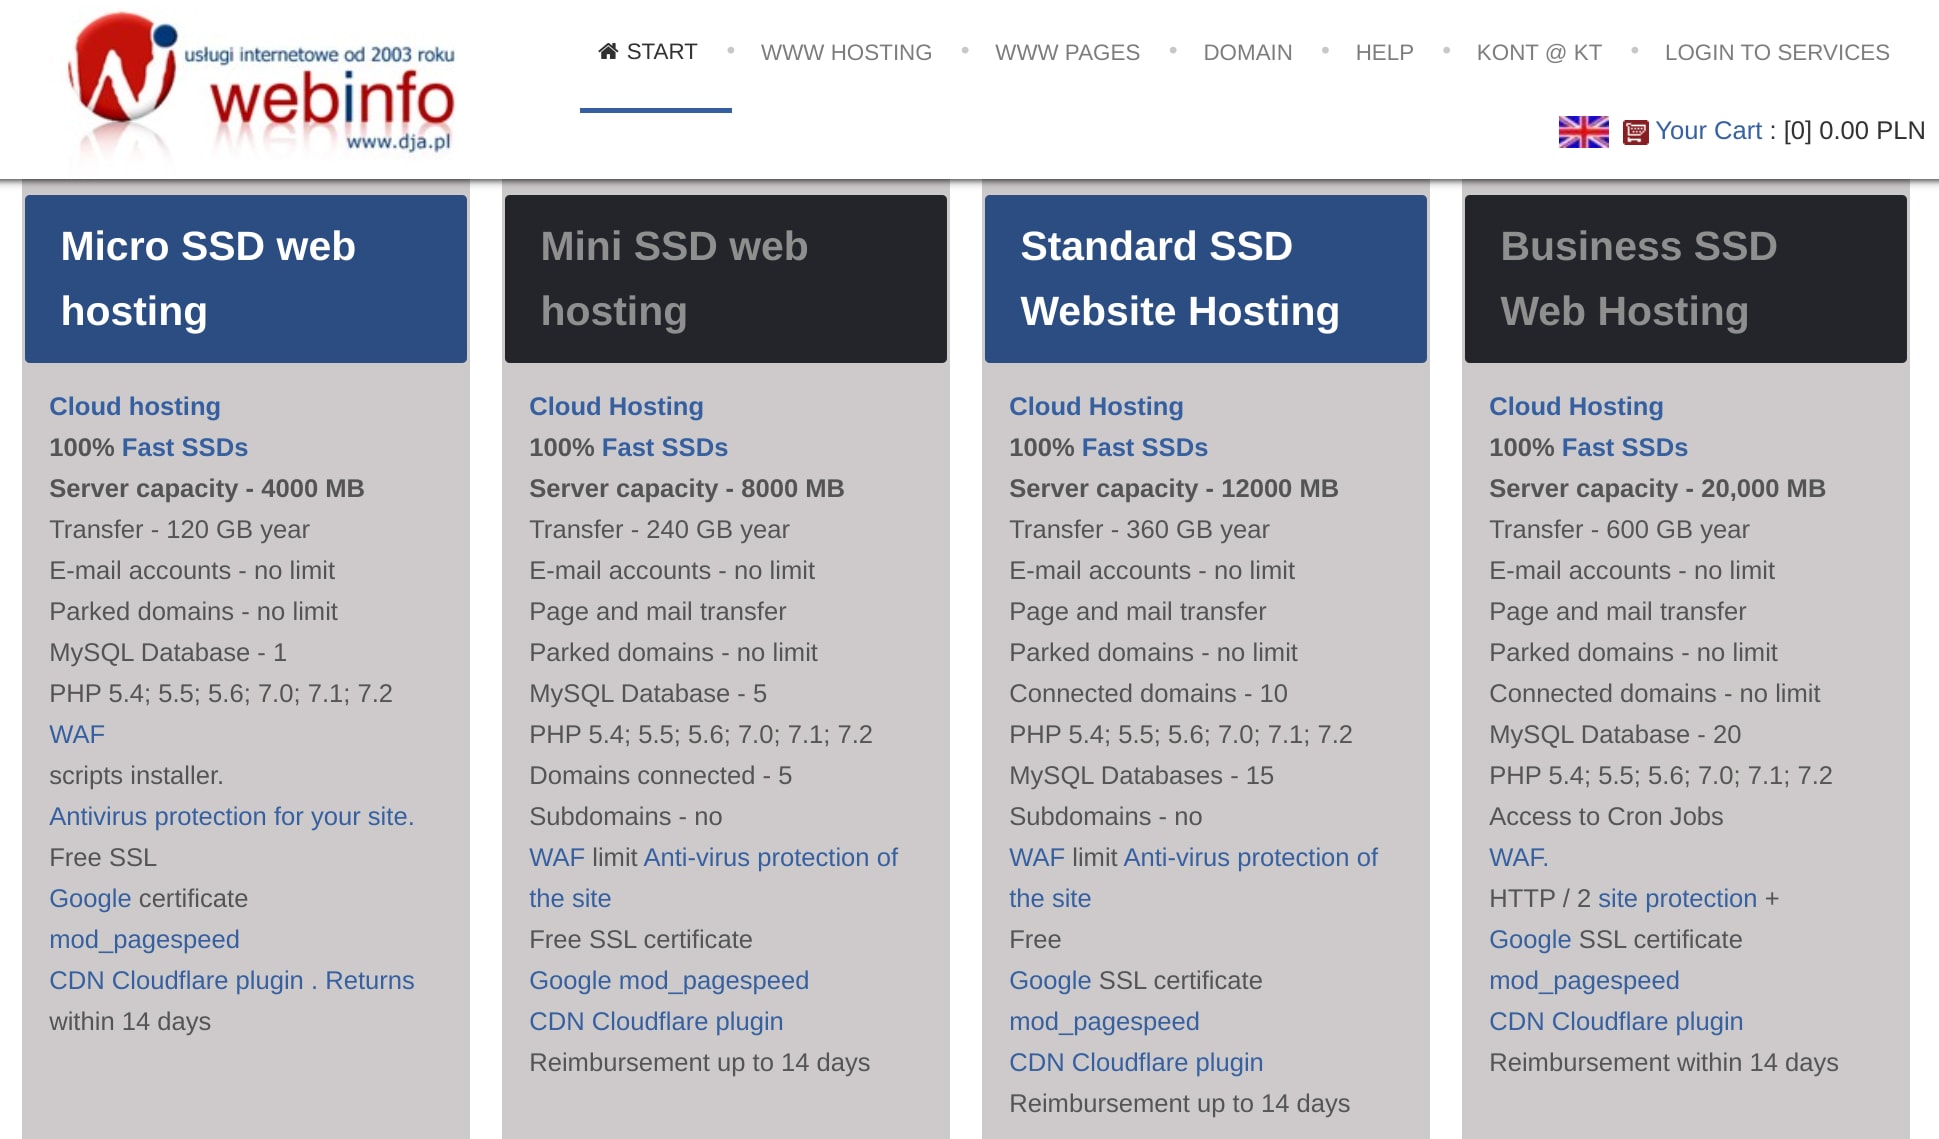Click 'Server capacity - 4000 MB' text
This screenshot has height=1139, width=1939.
(207, 488)
